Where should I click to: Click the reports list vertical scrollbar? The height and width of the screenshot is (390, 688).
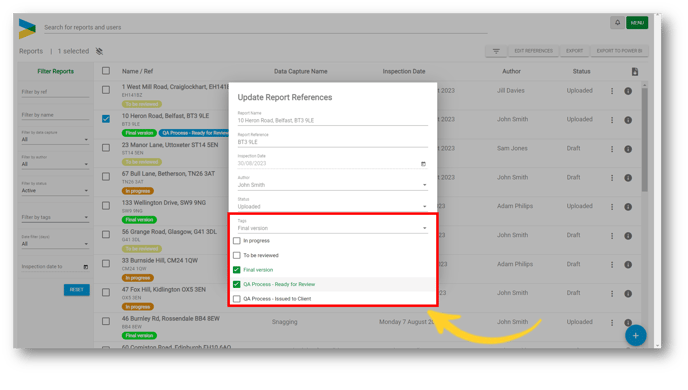tap(644, 140)
